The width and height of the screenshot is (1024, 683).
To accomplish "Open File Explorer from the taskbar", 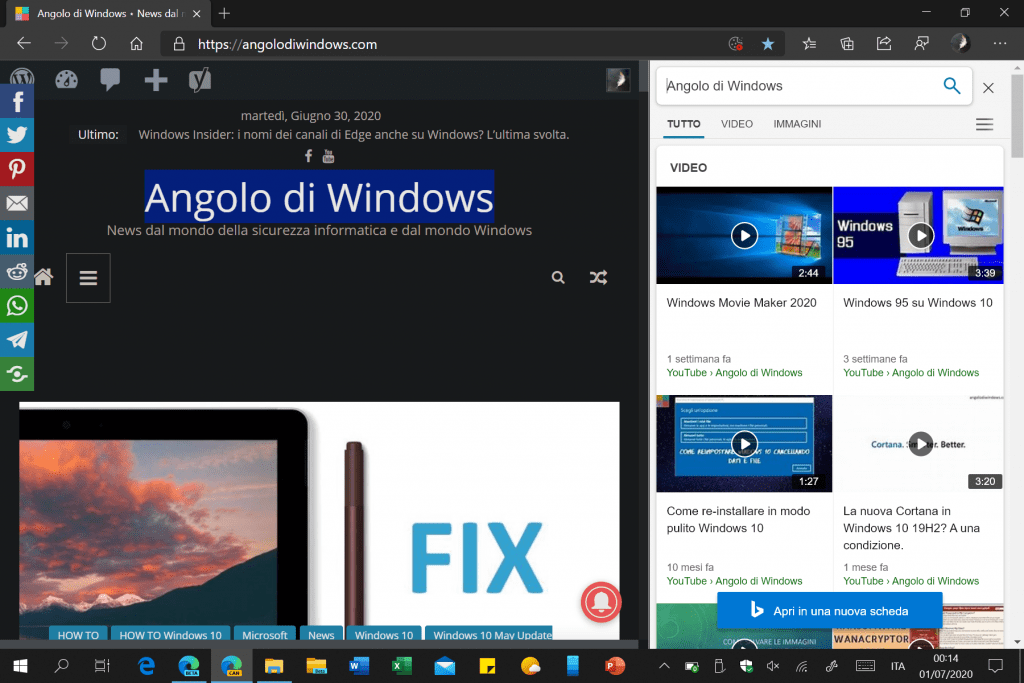I will pos(274,665).
